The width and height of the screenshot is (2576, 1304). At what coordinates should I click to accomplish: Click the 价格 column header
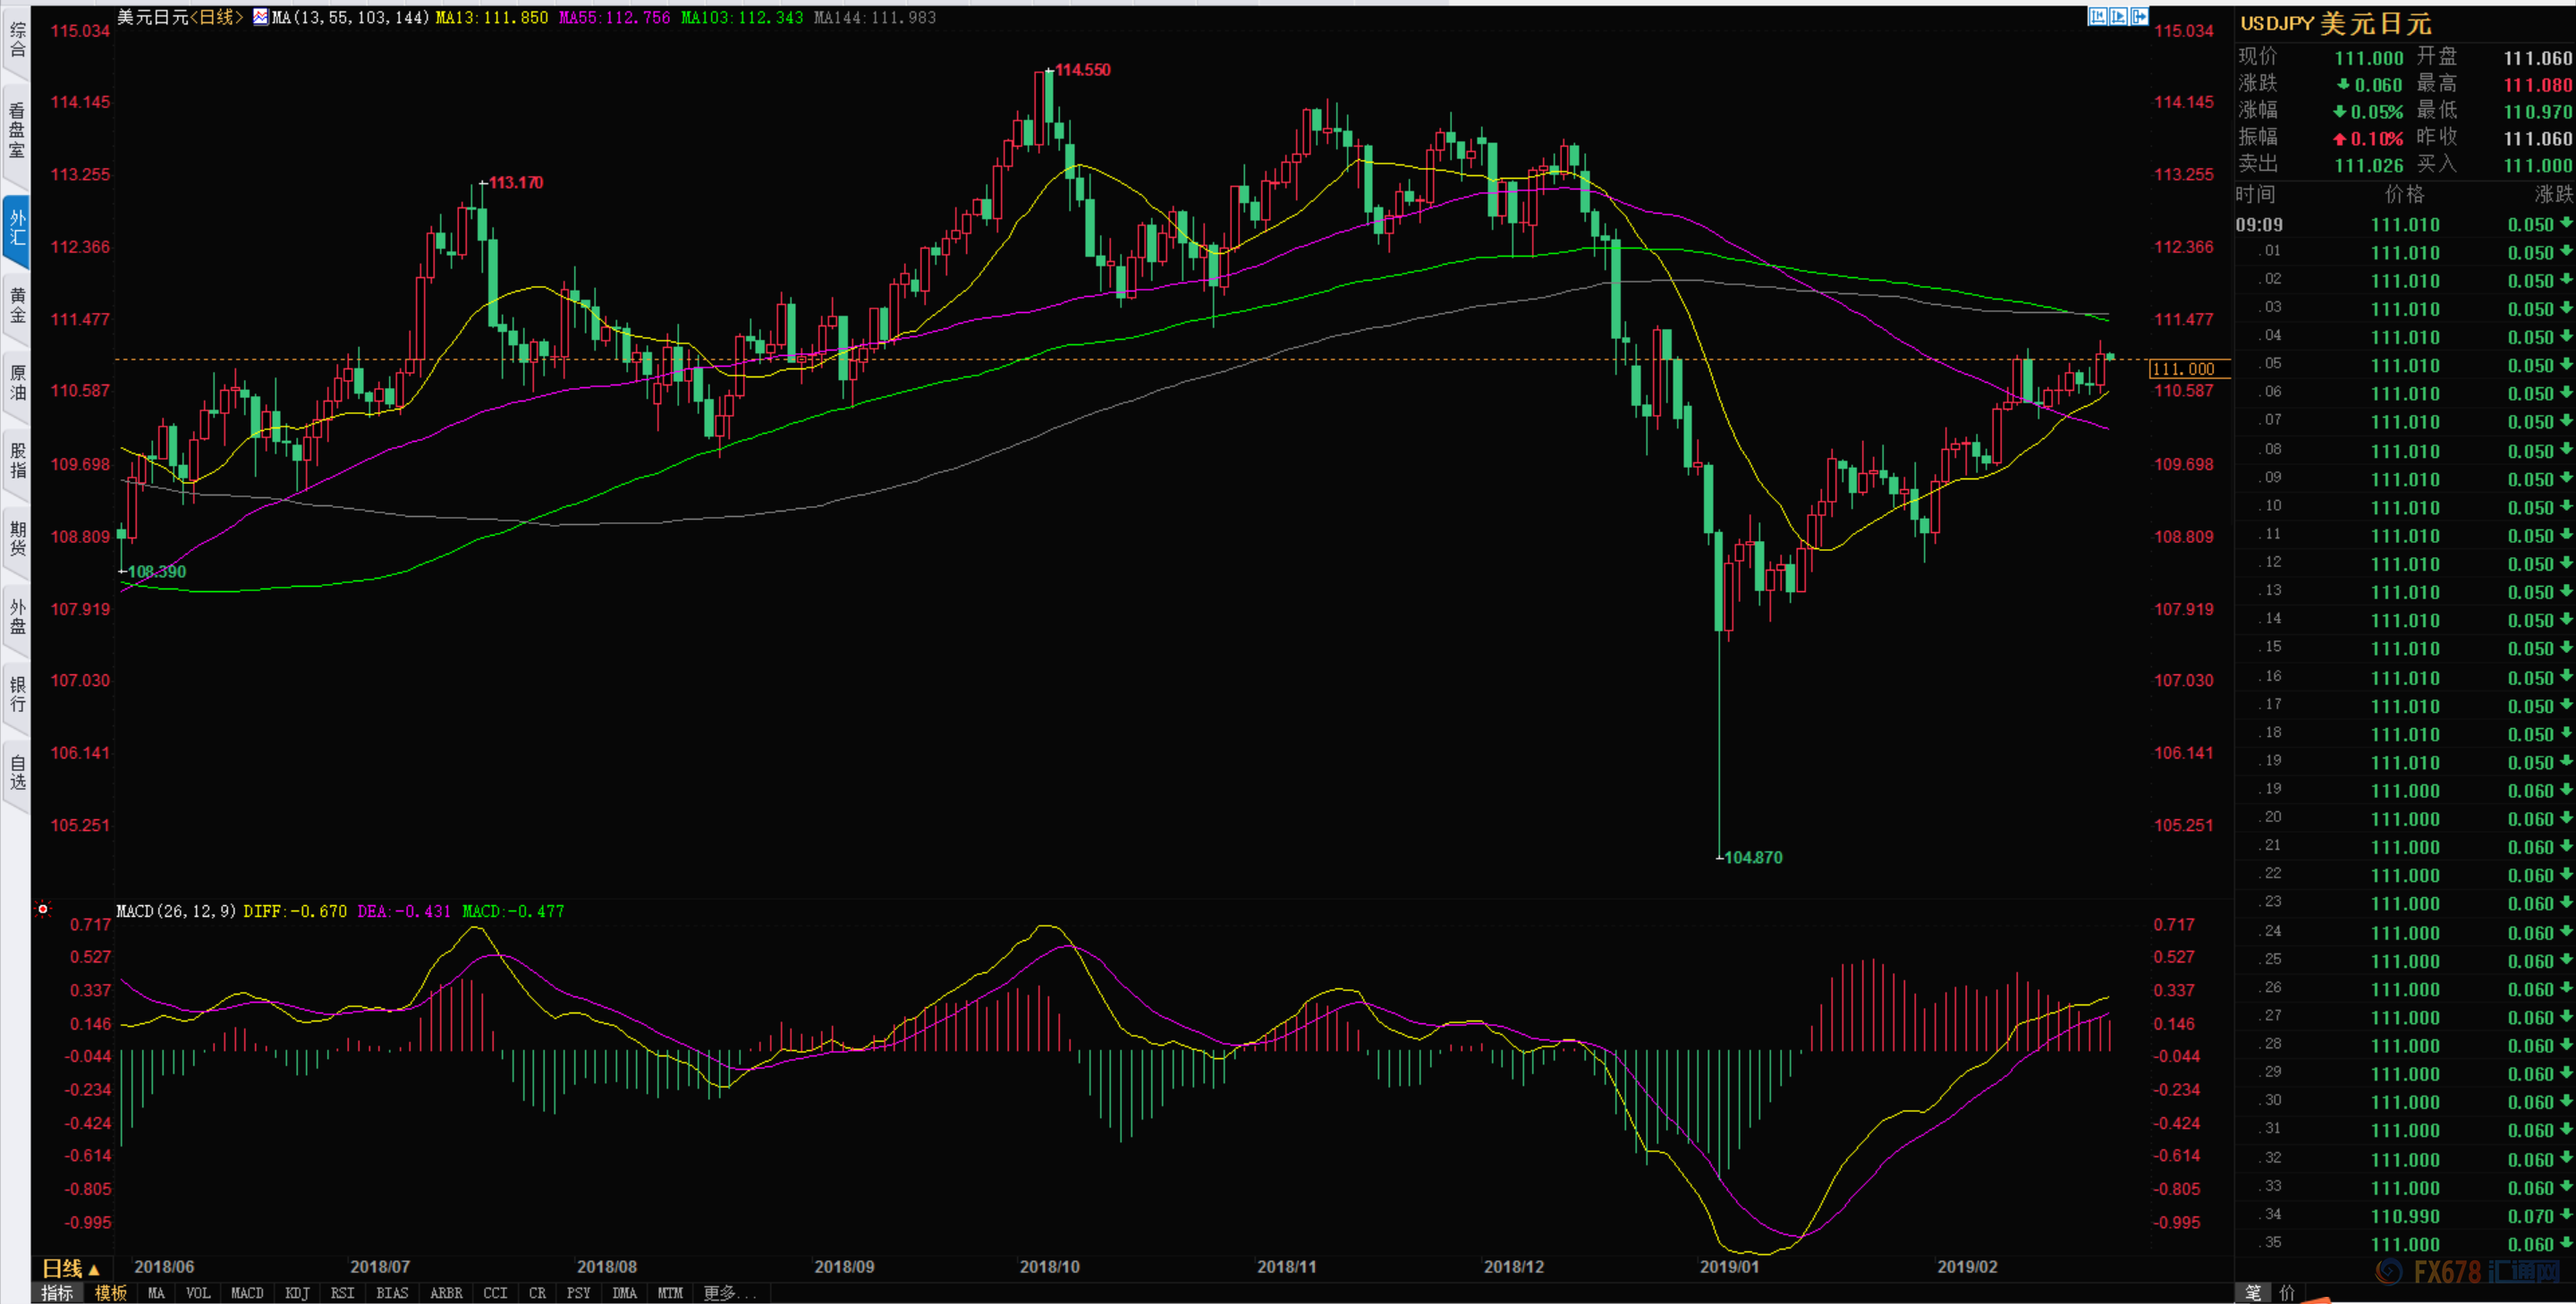(2403, 194)
